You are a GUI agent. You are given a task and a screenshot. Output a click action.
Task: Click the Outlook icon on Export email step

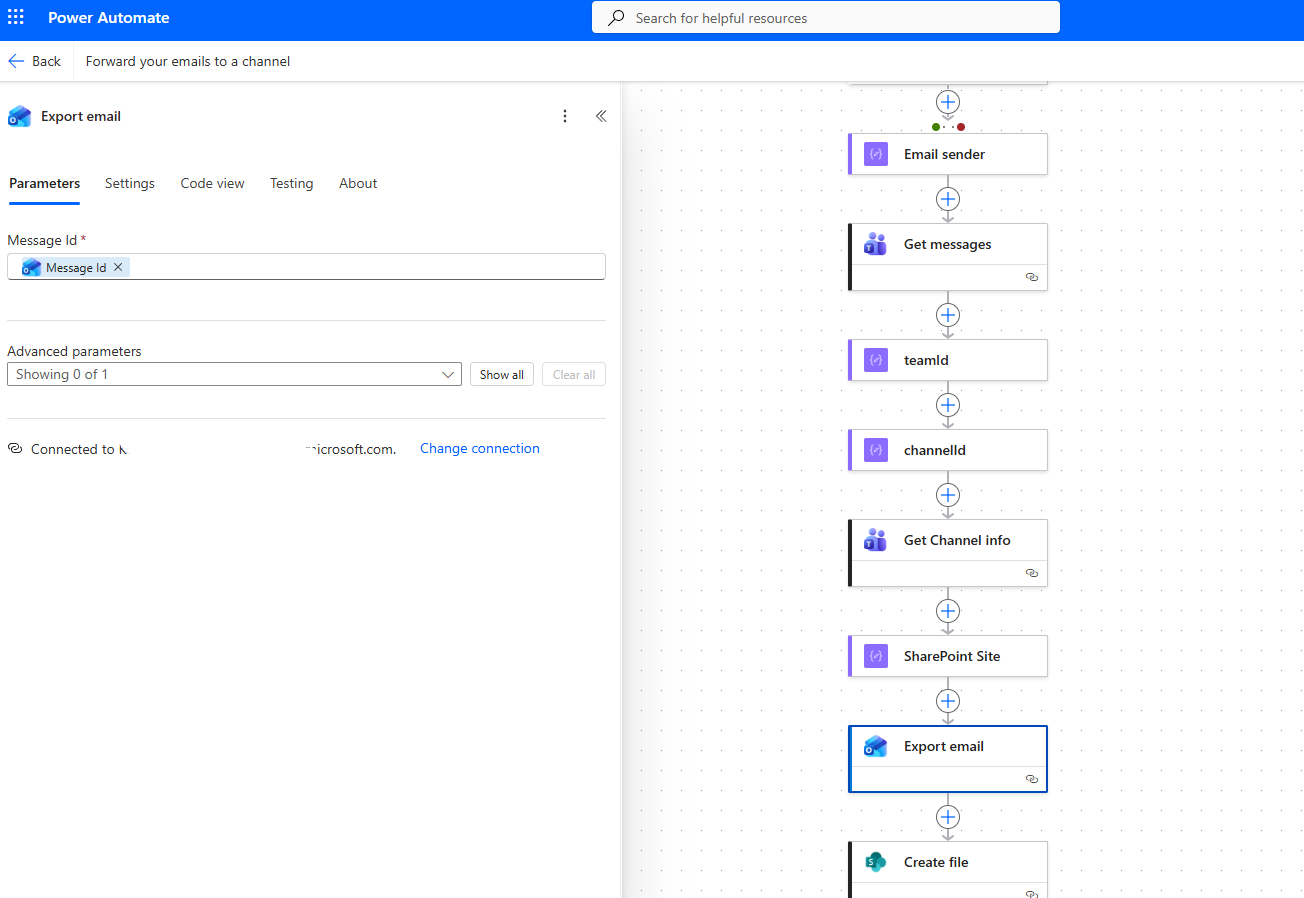875,746
